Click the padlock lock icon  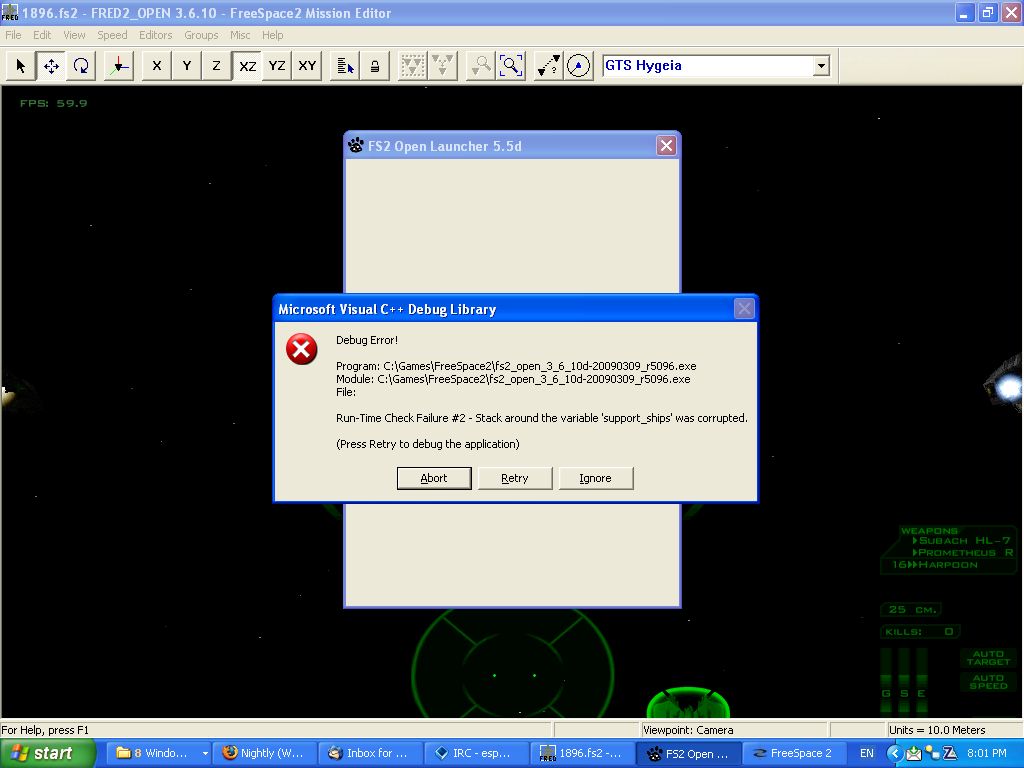click(375, 66)
